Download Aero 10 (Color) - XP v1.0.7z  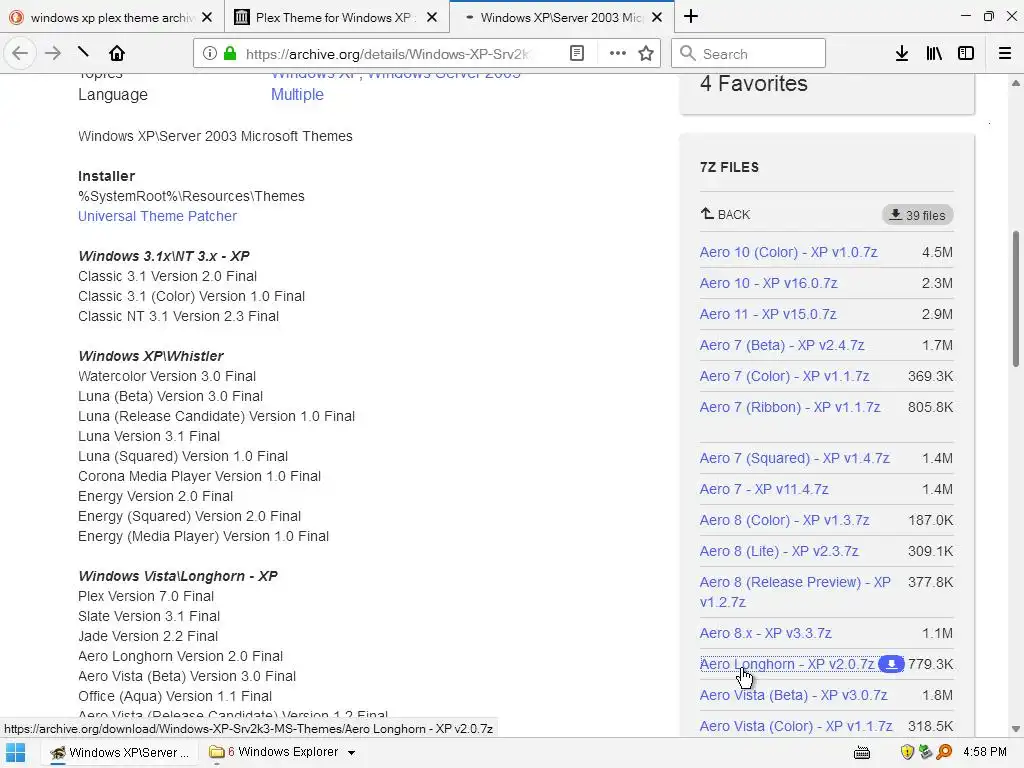(788, 252)
